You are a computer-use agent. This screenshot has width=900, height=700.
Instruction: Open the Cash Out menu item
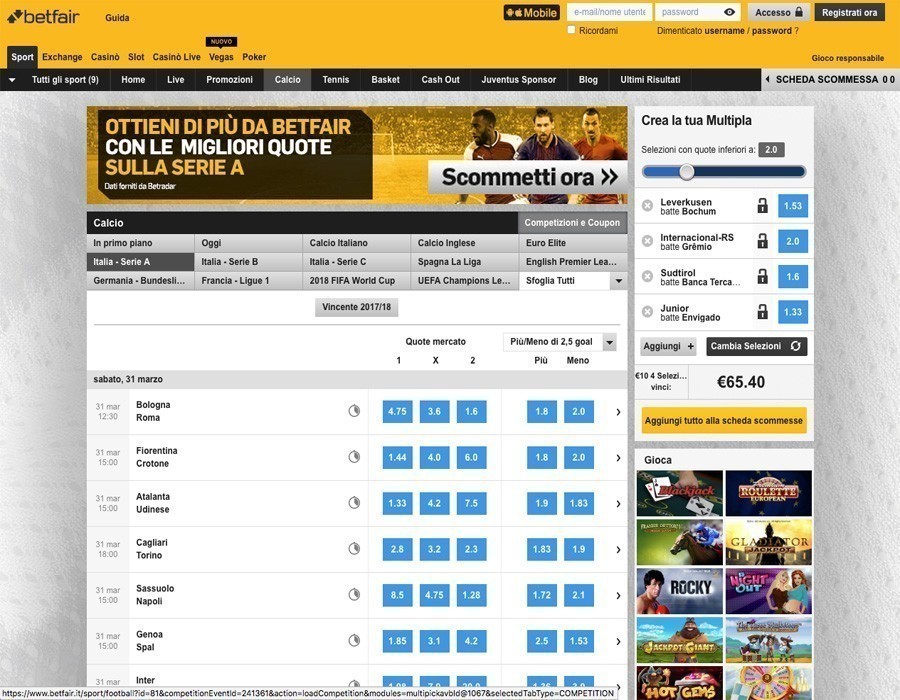(x=440, y=80)
